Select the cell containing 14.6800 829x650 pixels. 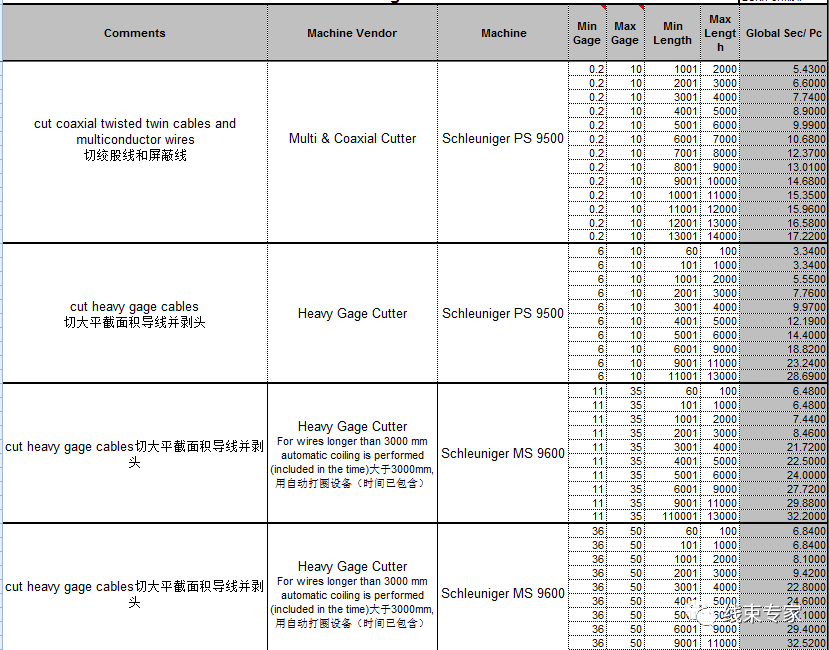[784, 181]
